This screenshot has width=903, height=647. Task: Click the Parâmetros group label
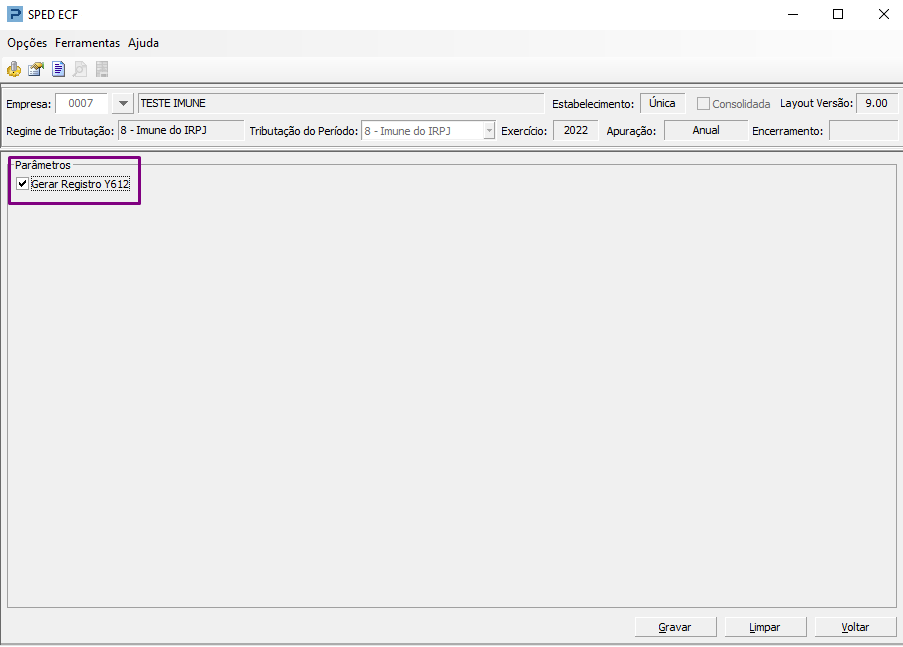tap(43, 165)
